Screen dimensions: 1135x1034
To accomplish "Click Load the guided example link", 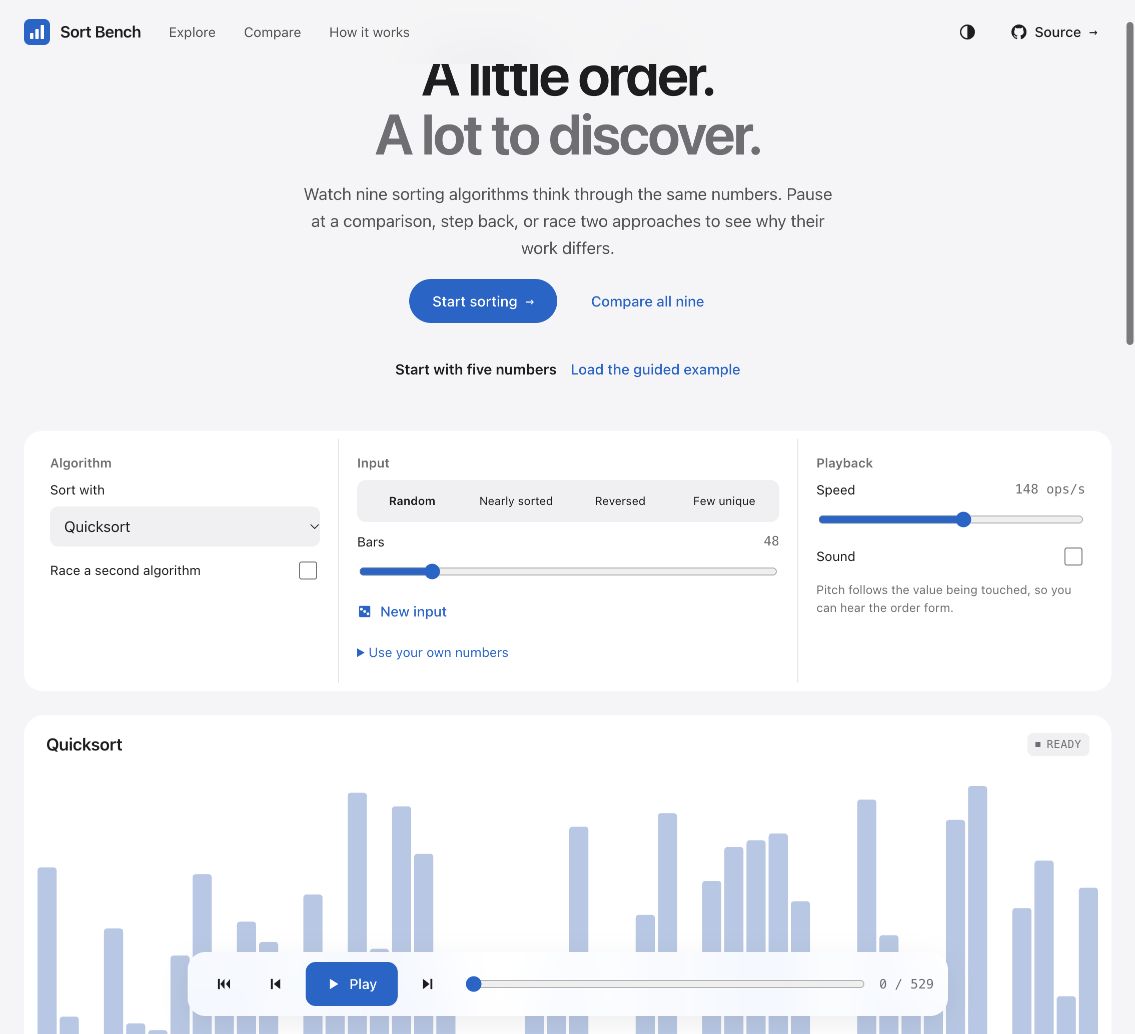I will click(655, 369).
